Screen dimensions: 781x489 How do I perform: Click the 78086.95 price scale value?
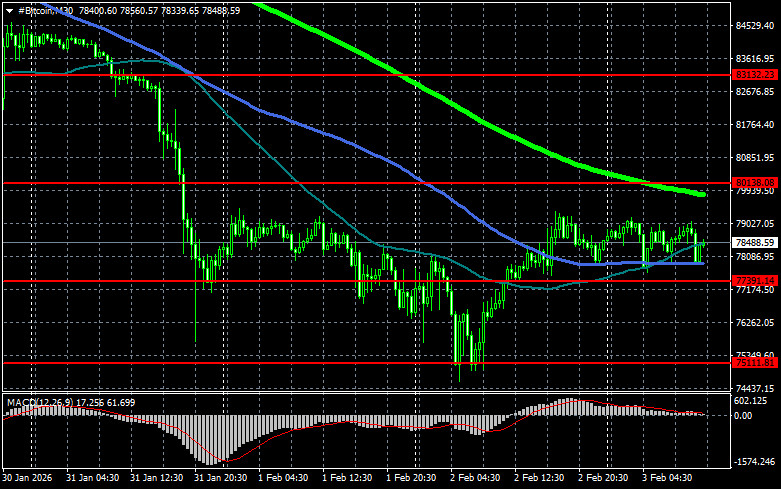755,256
